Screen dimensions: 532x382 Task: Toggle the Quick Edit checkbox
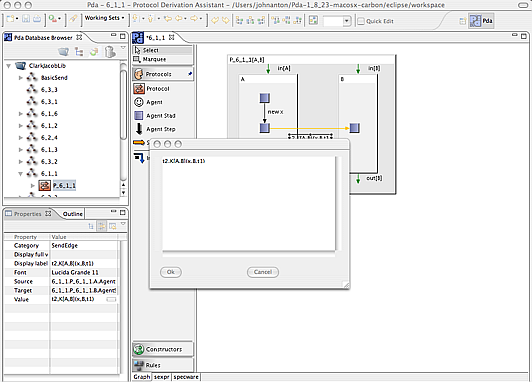click(361, 21)
